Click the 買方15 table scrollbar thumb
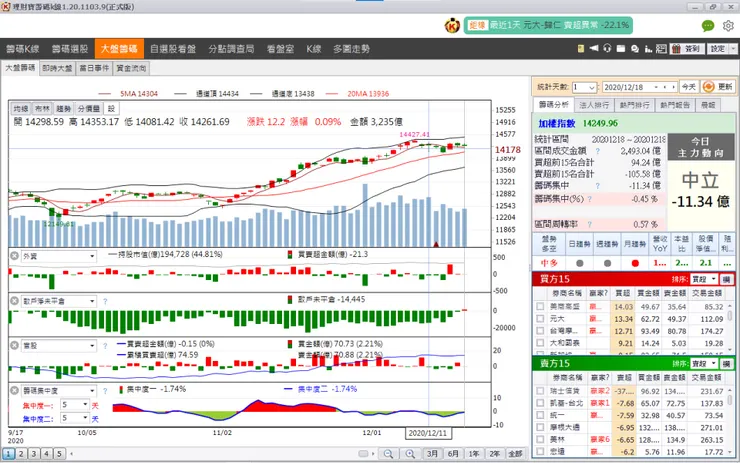Image resolution: width=740 pixels, height=463 pixels. point(732,315)
